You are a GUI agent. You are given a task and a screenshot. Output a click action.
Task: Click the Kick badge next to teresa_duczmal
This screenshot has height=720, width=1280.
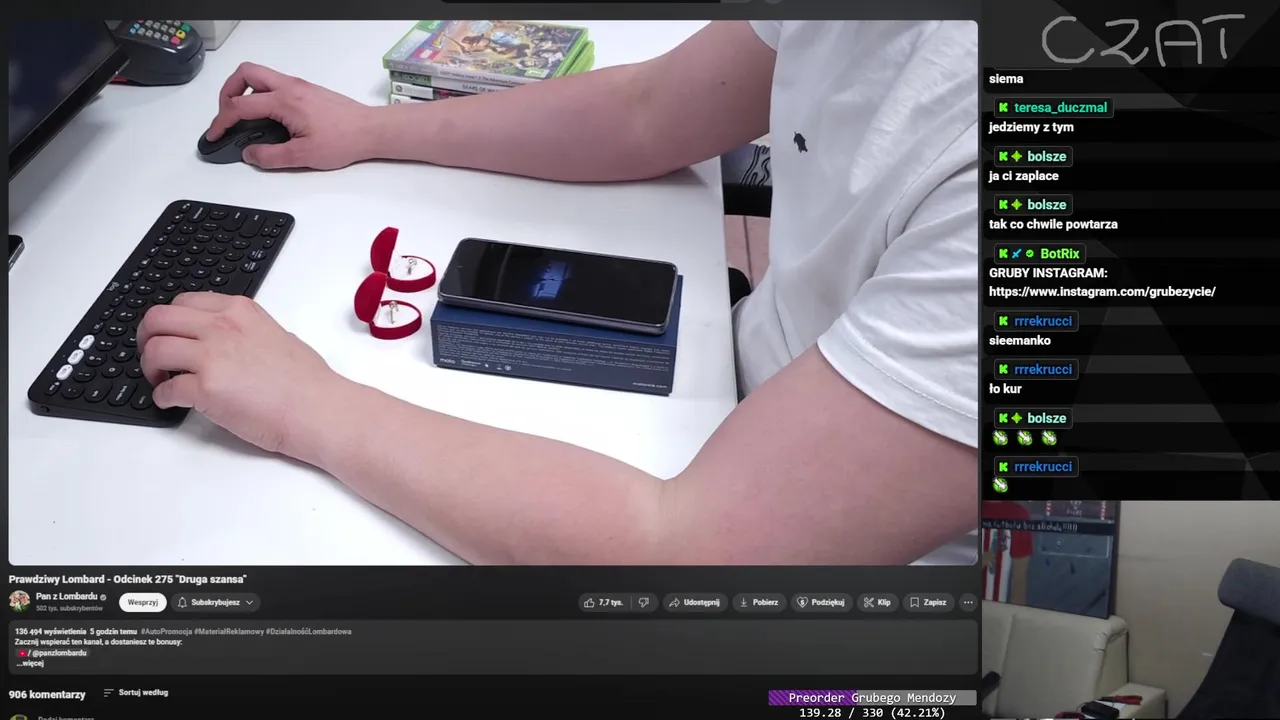coord(1003,108)
